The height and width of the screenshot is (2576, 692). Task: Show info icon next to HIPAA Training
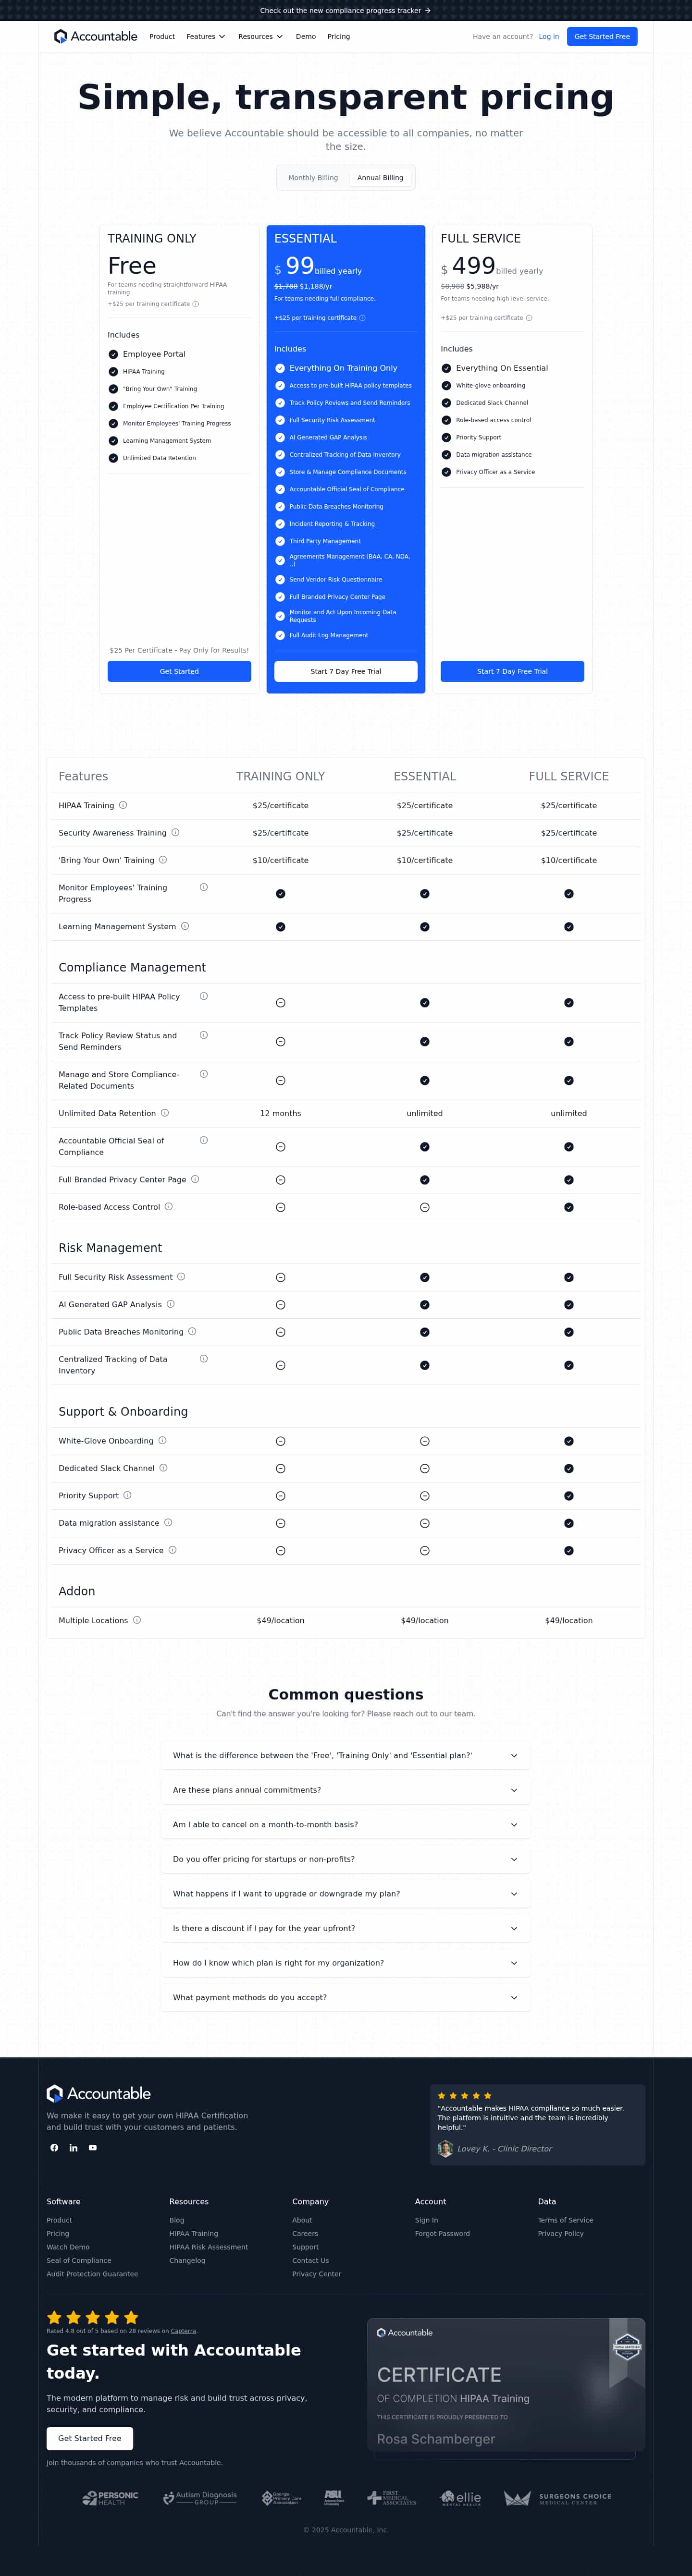tap(123, 805)
